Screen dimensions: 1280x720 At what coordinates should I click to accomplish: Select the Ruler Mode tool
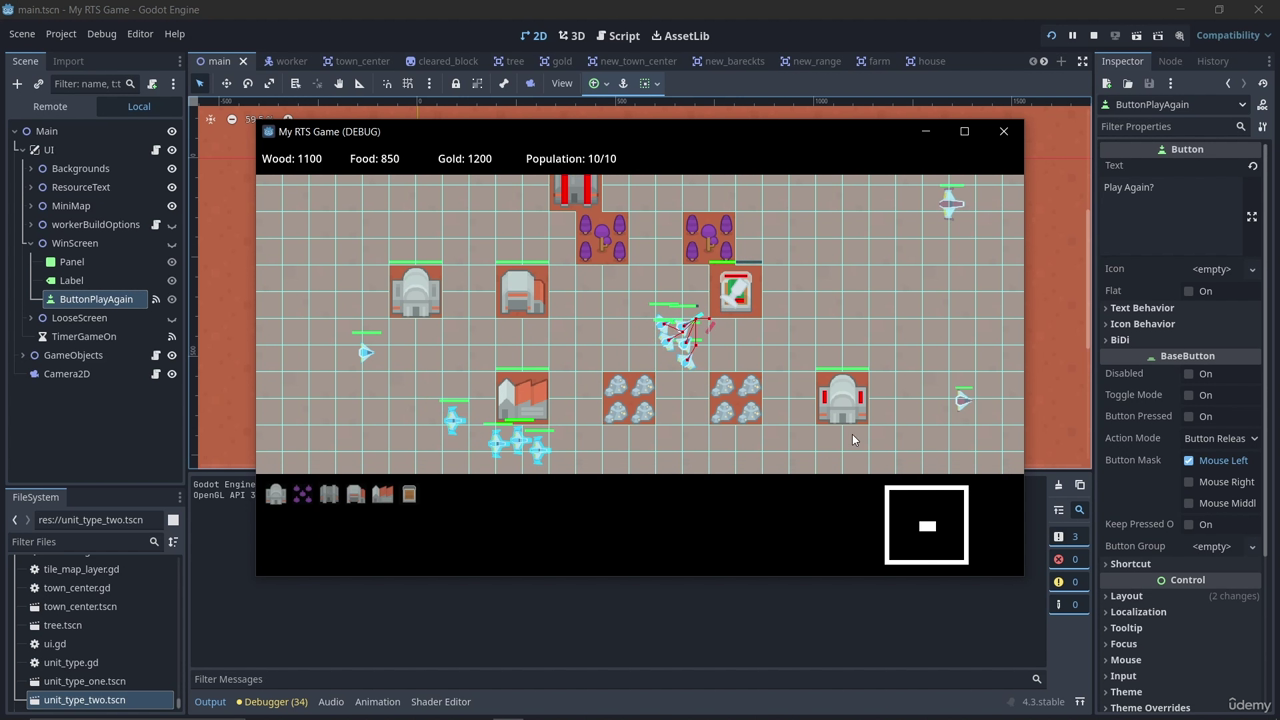pos(359,84)
